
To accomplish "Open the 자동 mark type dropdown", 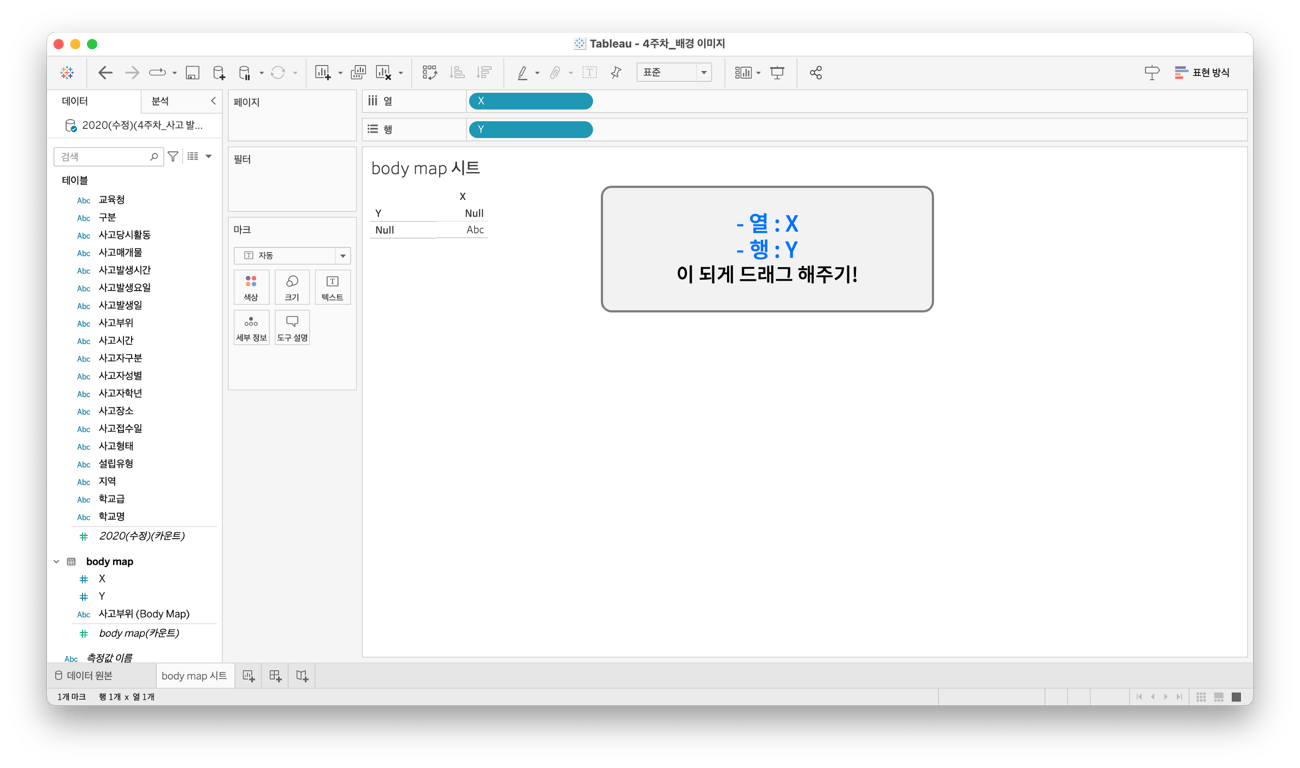I will 291,255.
